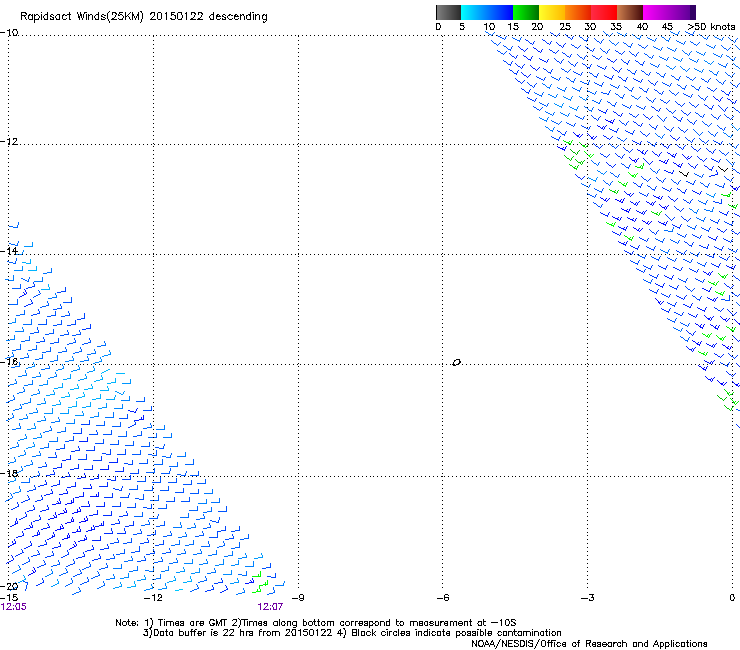Click the purple '12:05' overpass time label

coord(13,607)
